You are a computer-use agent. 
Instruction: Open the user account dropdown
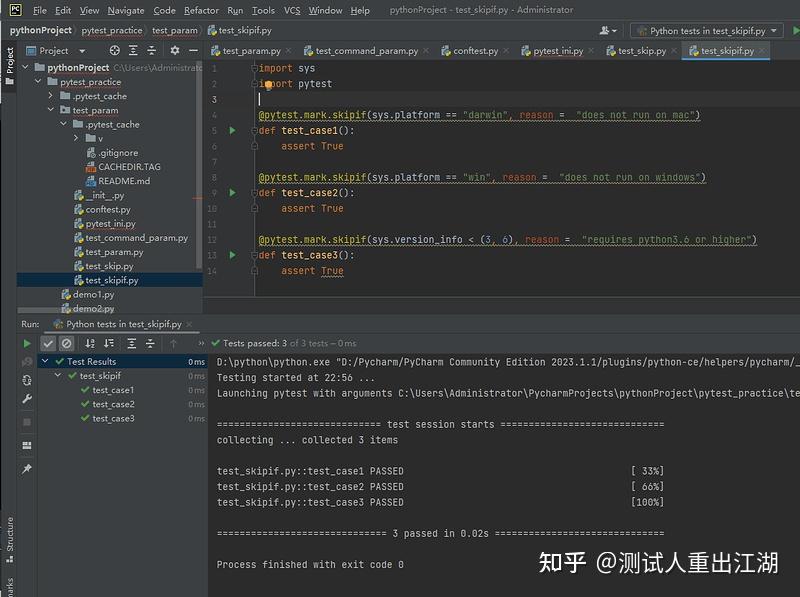(x=608, y=31)
